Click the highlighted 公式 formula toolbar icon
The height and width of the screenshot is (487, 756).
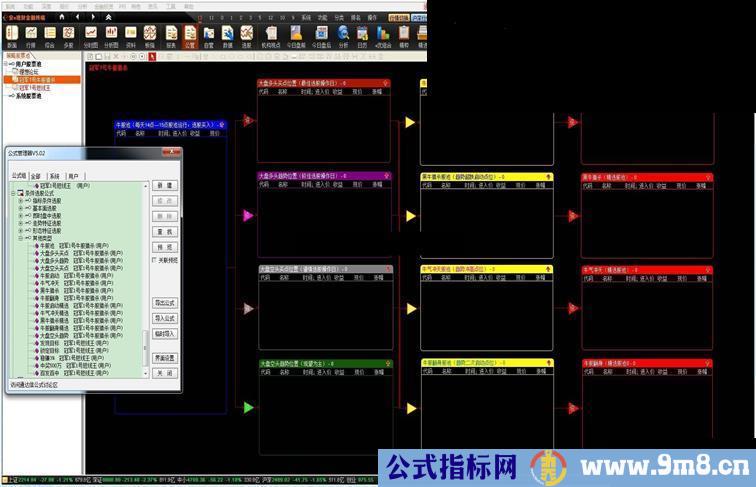(190, 36)
